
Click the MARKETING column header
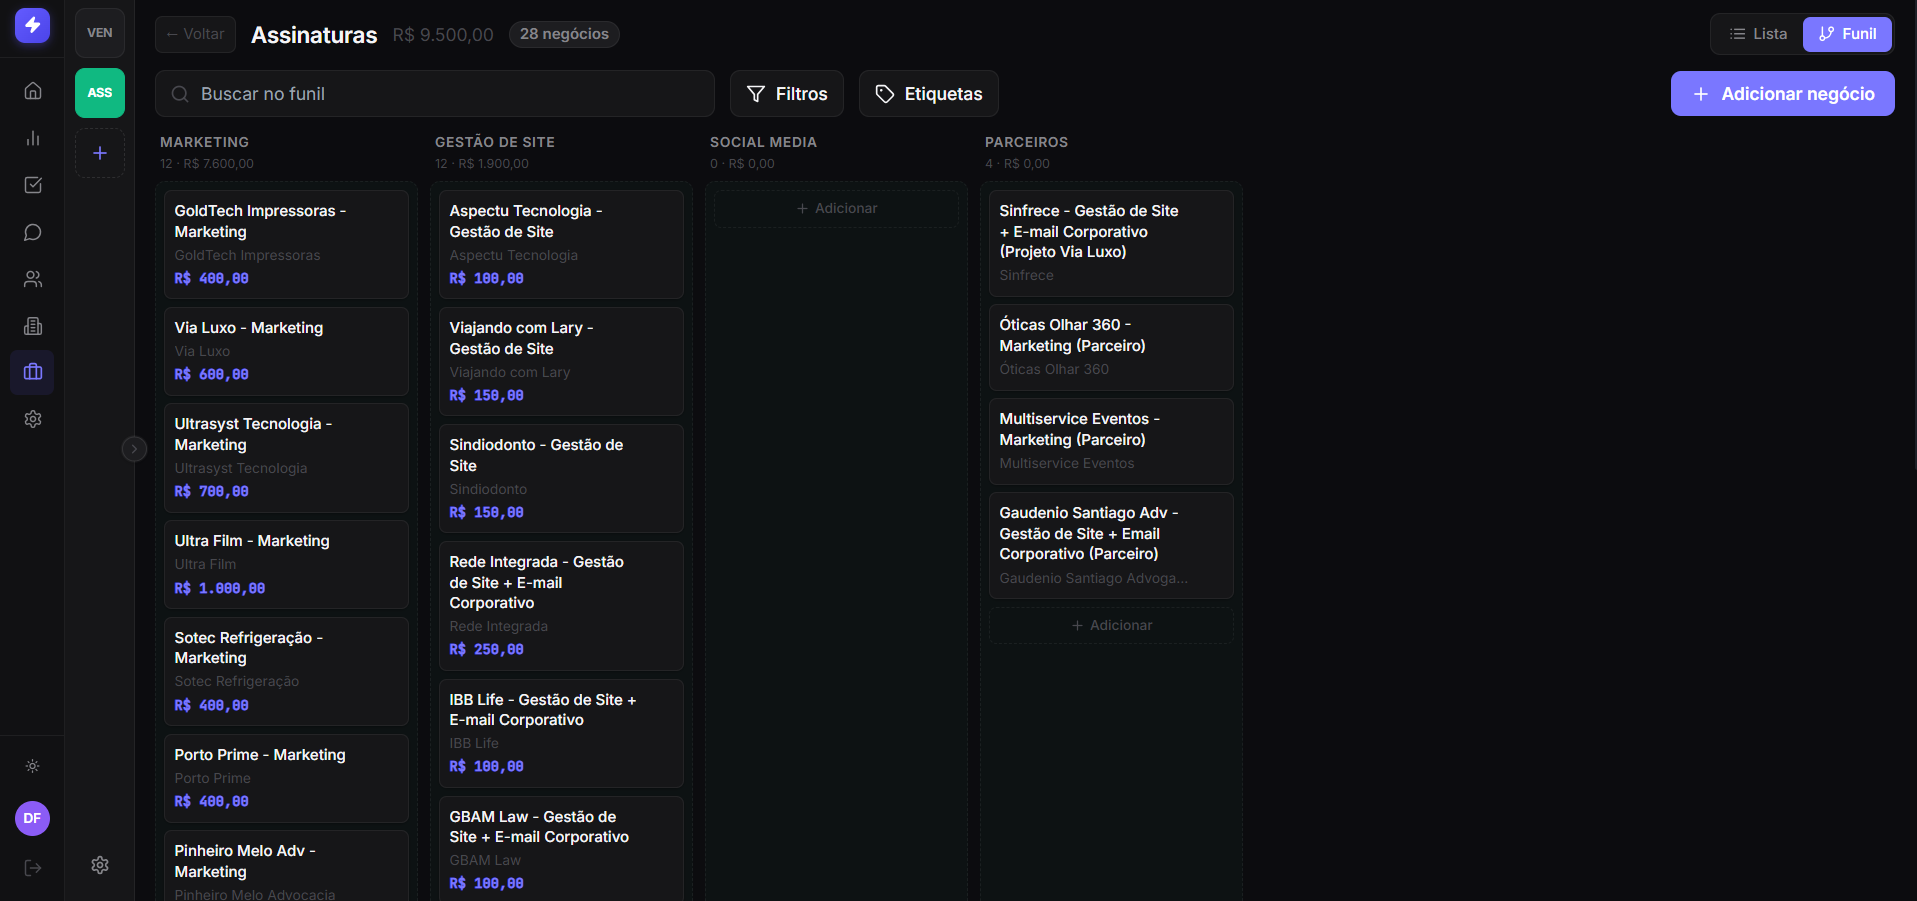[x=205, y=142]
